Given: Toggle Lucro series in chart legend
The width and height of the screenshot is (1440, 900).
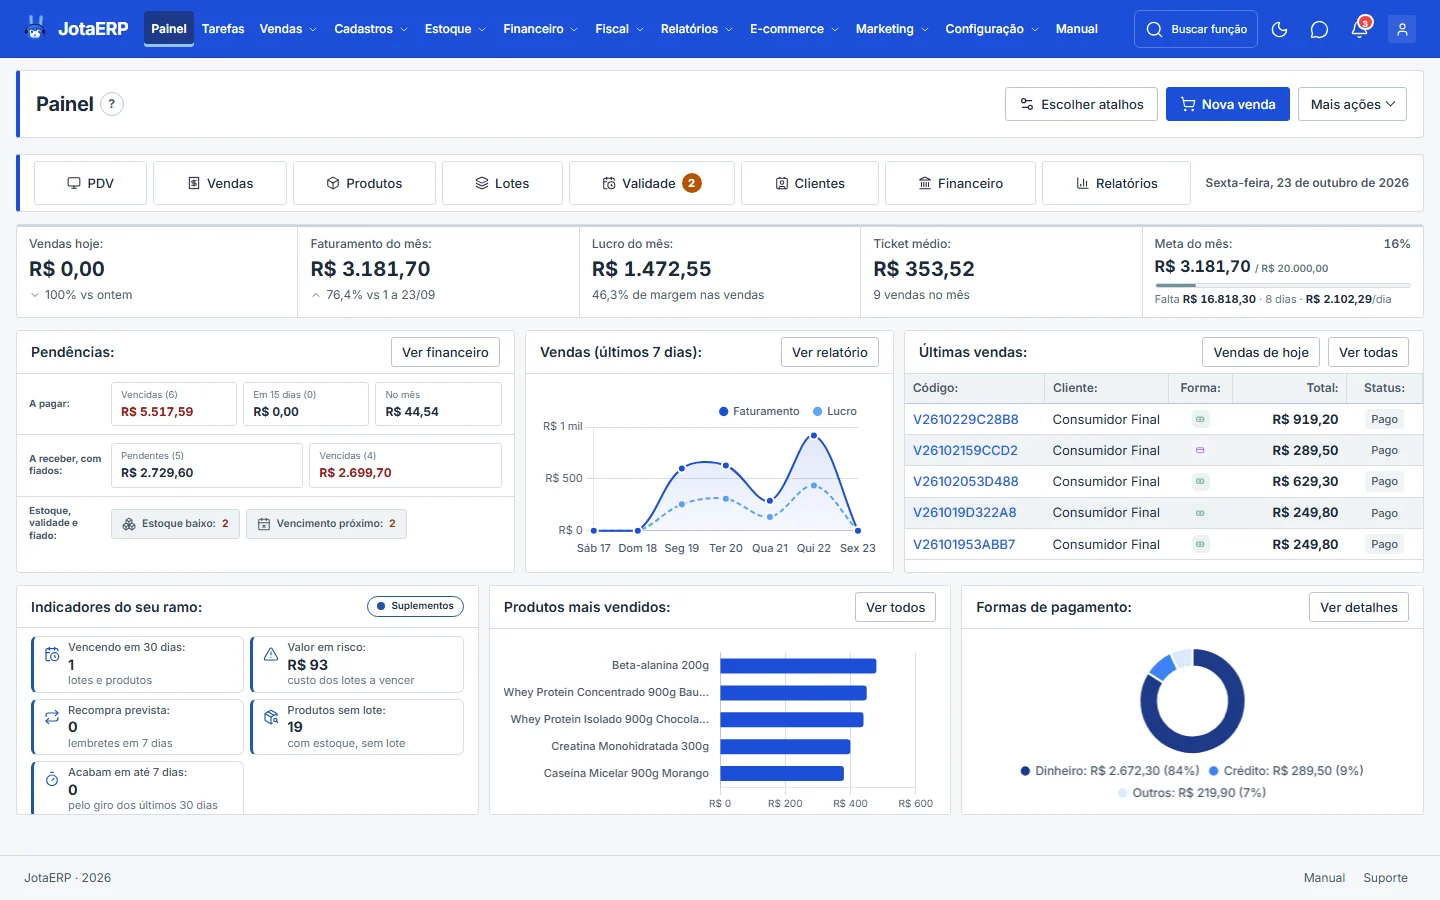Looking at the screenshot, I should (x=835, y=411).
